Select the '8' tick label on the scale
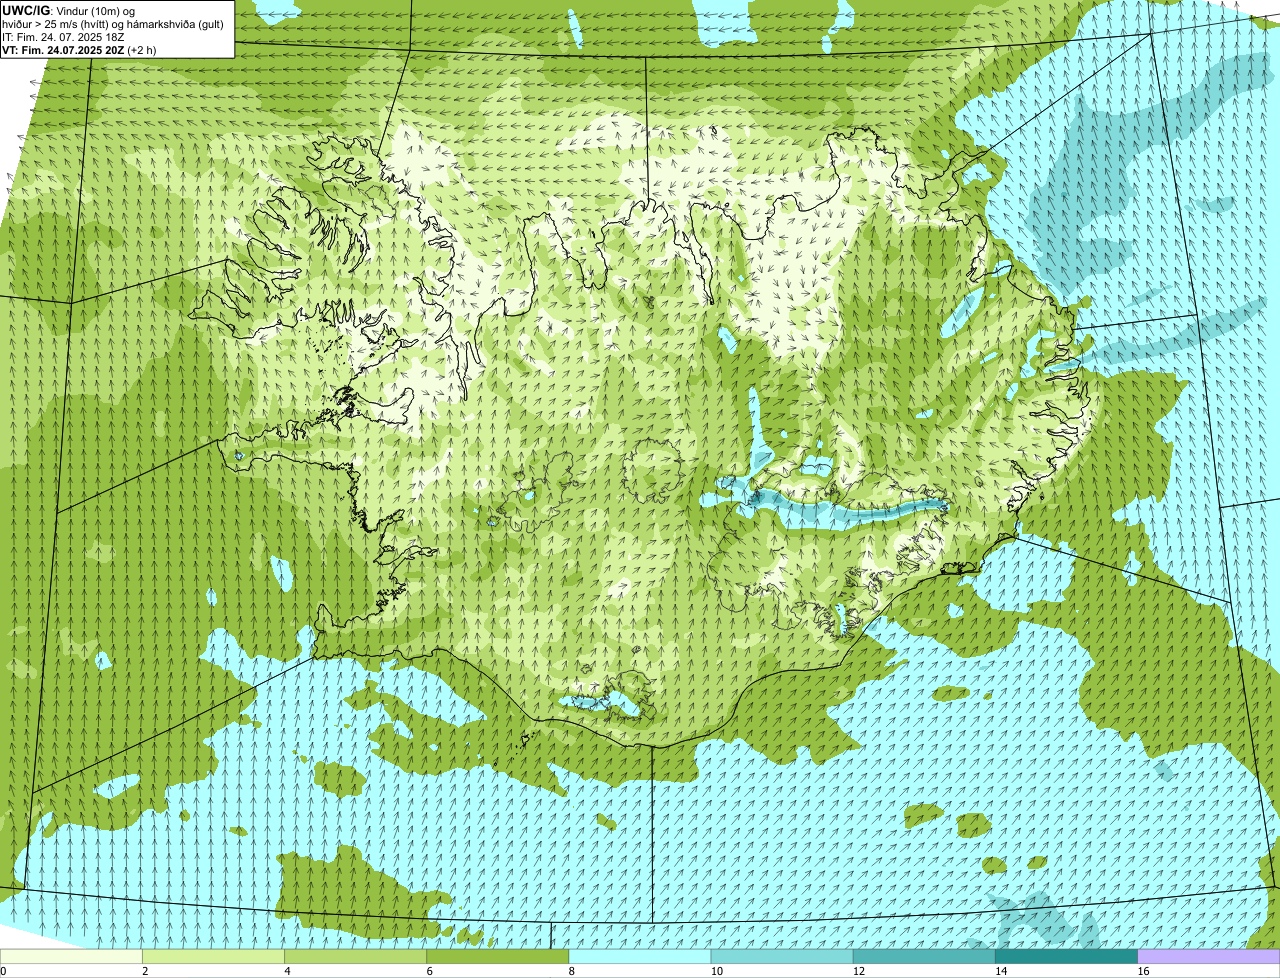1280x978 pixels. tap(572, 971)
